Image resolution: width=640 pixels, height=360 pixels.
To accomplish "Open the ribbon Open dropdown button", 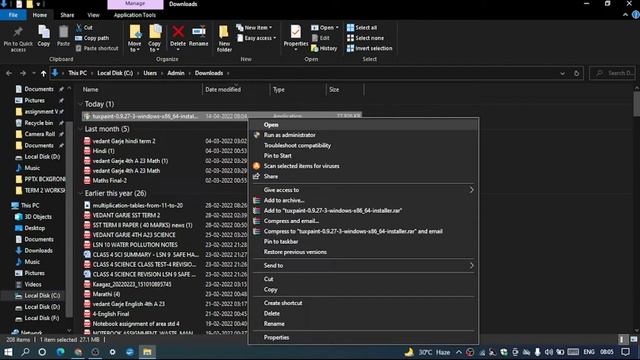I will click(325, 28).
